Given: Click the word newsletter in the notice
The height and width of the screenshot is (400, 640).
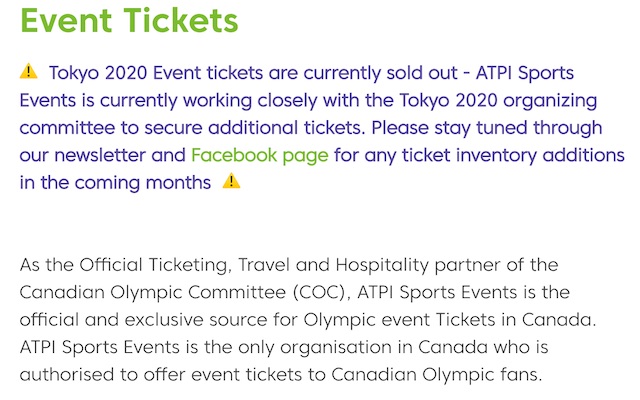Looking at the screenshot, I should tap(100, 156).
